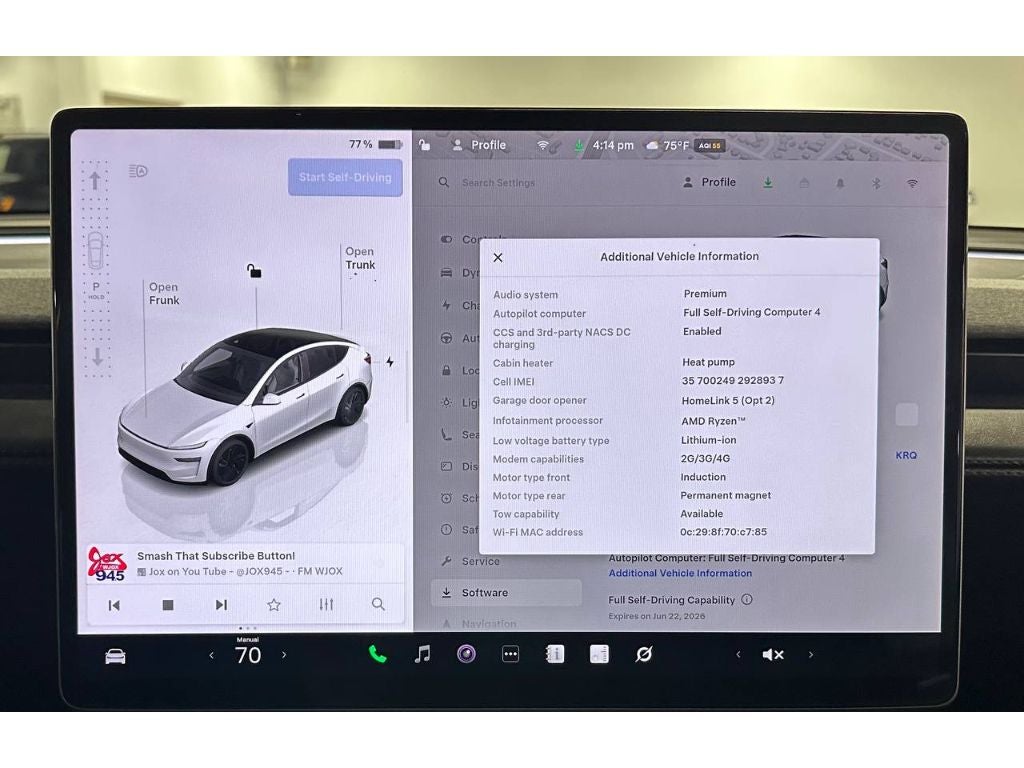Viewport: 1024px width, 768px height.
Task: Tap the 75°F weather reading
Action: click(x=676, y=146)
